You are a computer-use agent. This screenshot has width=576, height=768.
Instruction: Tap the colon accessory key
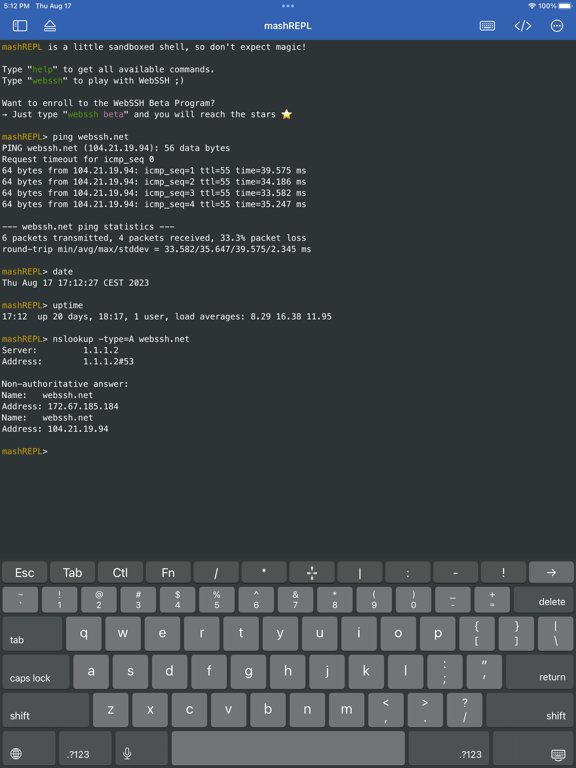click(408, 572)
